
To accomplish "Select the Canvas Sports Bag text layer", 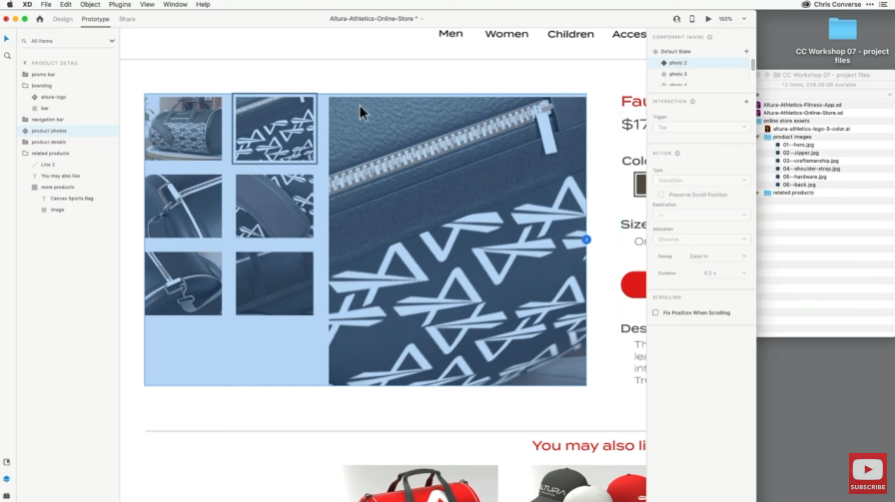I will [71, 199].
